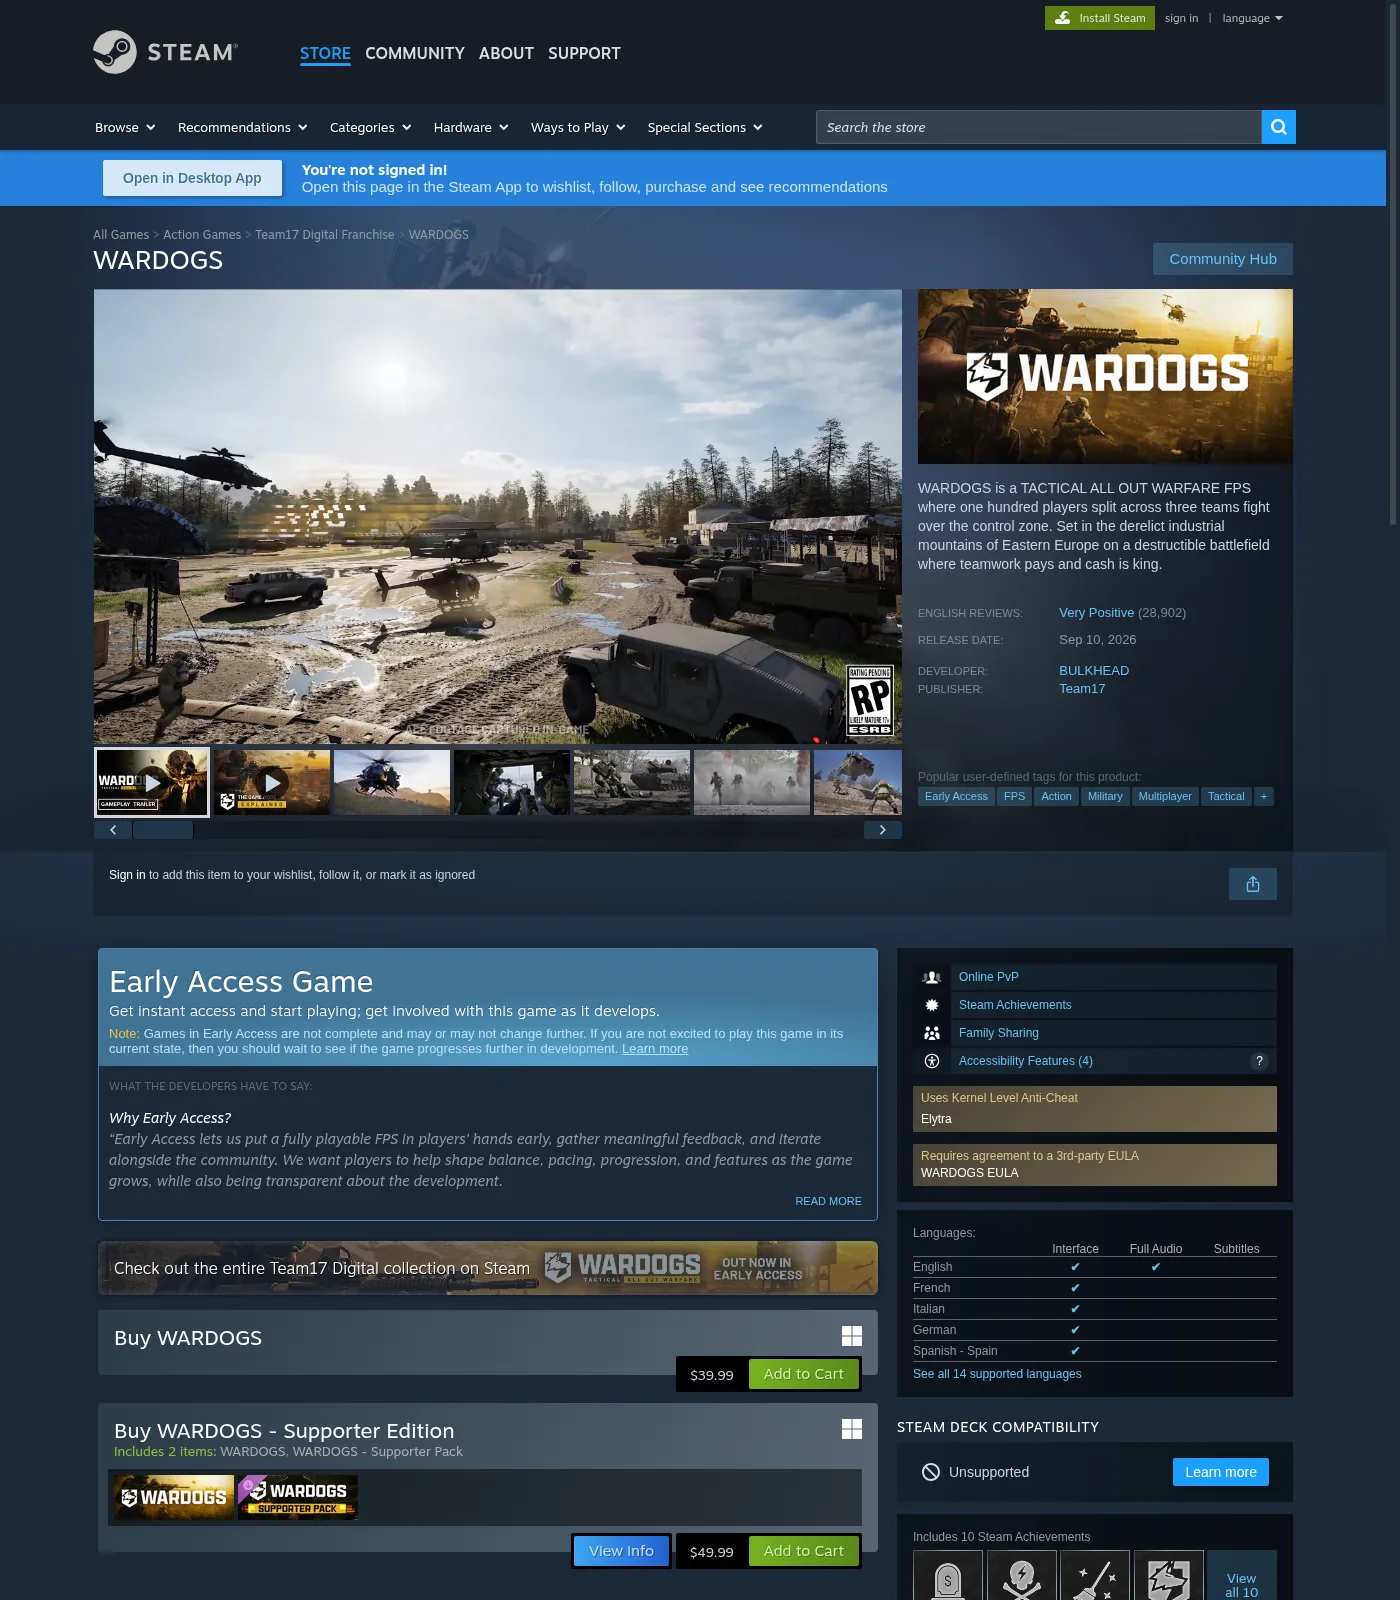The height and width of the screenshot is (1600, 1400).
Task: Click Windows icon beside Supporter Edition
Action: pyautogui.click(x=851, y=1429)
